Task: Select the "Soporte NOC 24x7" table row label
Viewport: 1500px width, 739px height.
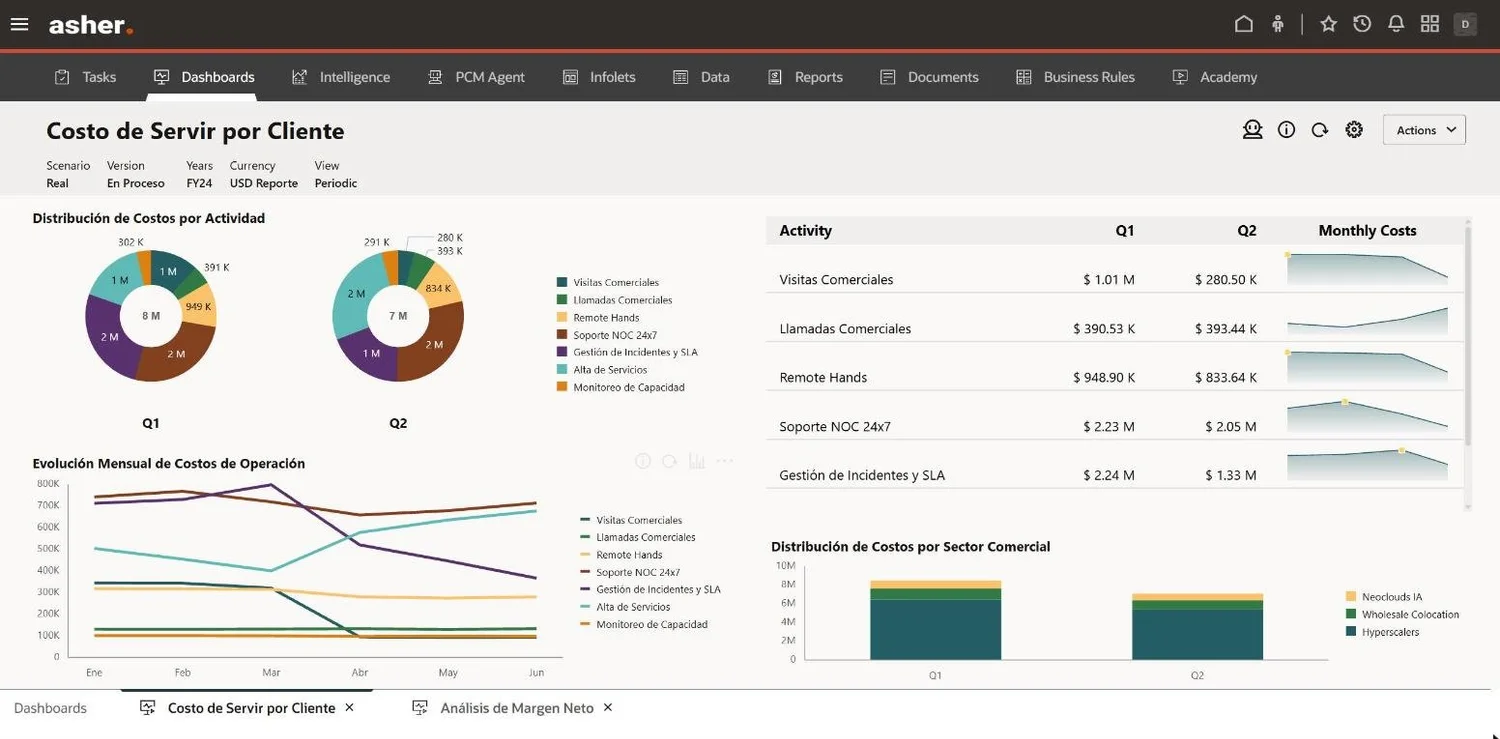Action: click(x=835, y=427)
